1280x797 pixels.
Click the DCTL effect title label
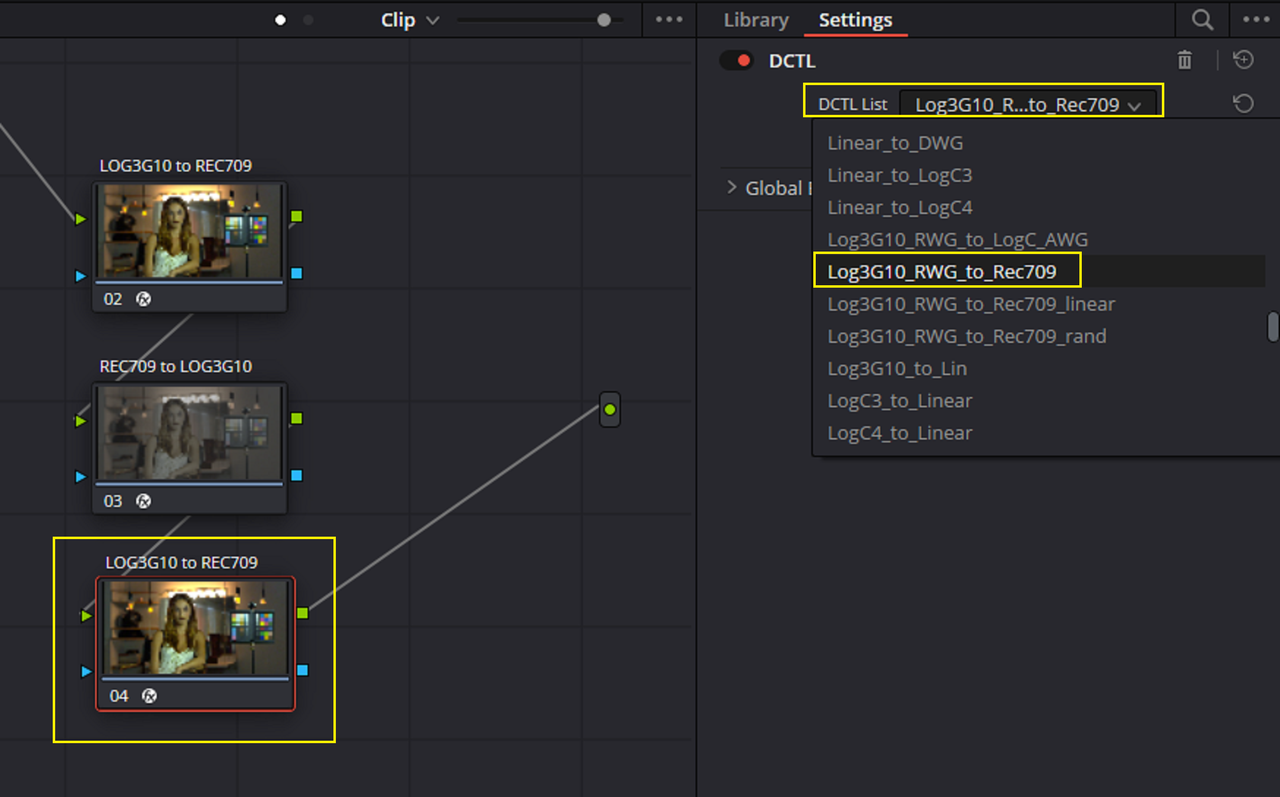pyautogui.click(x=792, y=61)
